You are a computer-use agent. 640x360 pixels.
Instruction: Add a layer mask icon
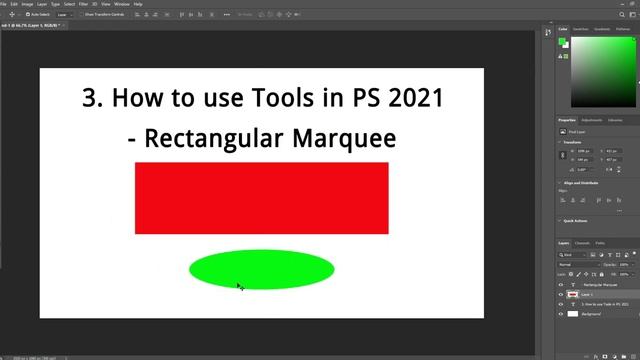click(x=605, y=357)
